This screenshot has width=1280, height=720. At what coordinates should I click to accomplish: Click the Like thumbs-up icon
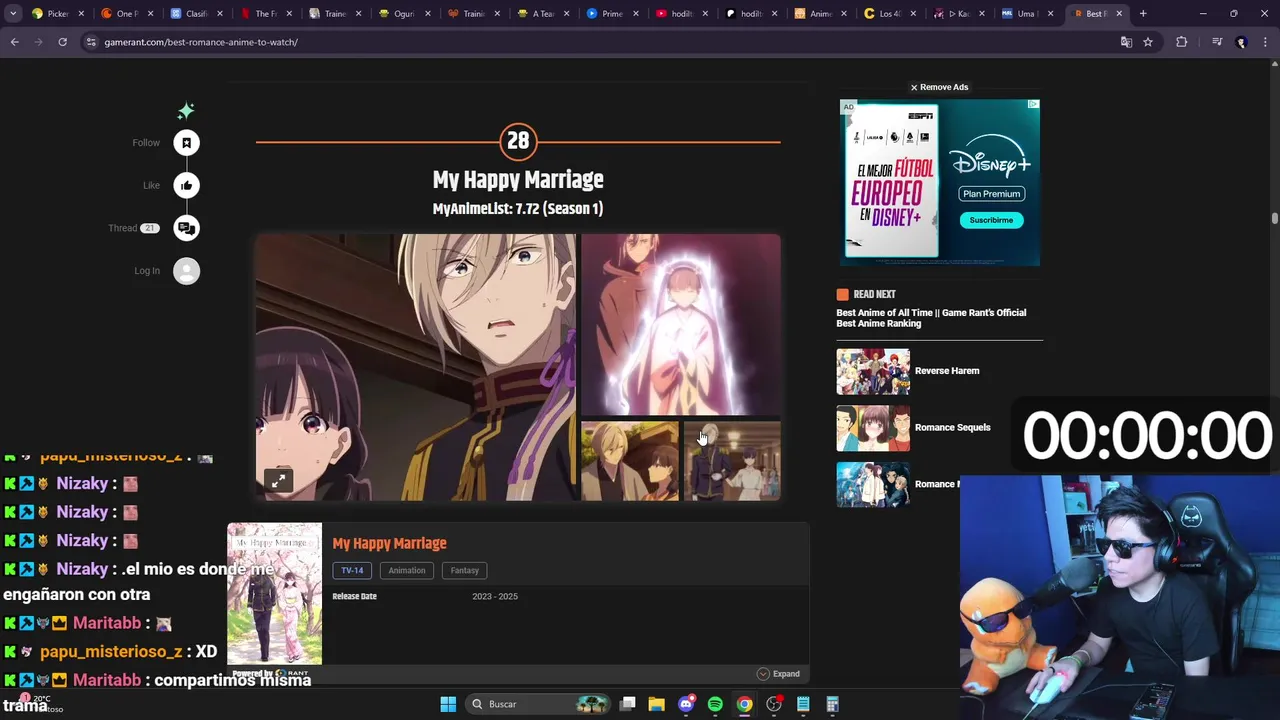tap(186, 185)
